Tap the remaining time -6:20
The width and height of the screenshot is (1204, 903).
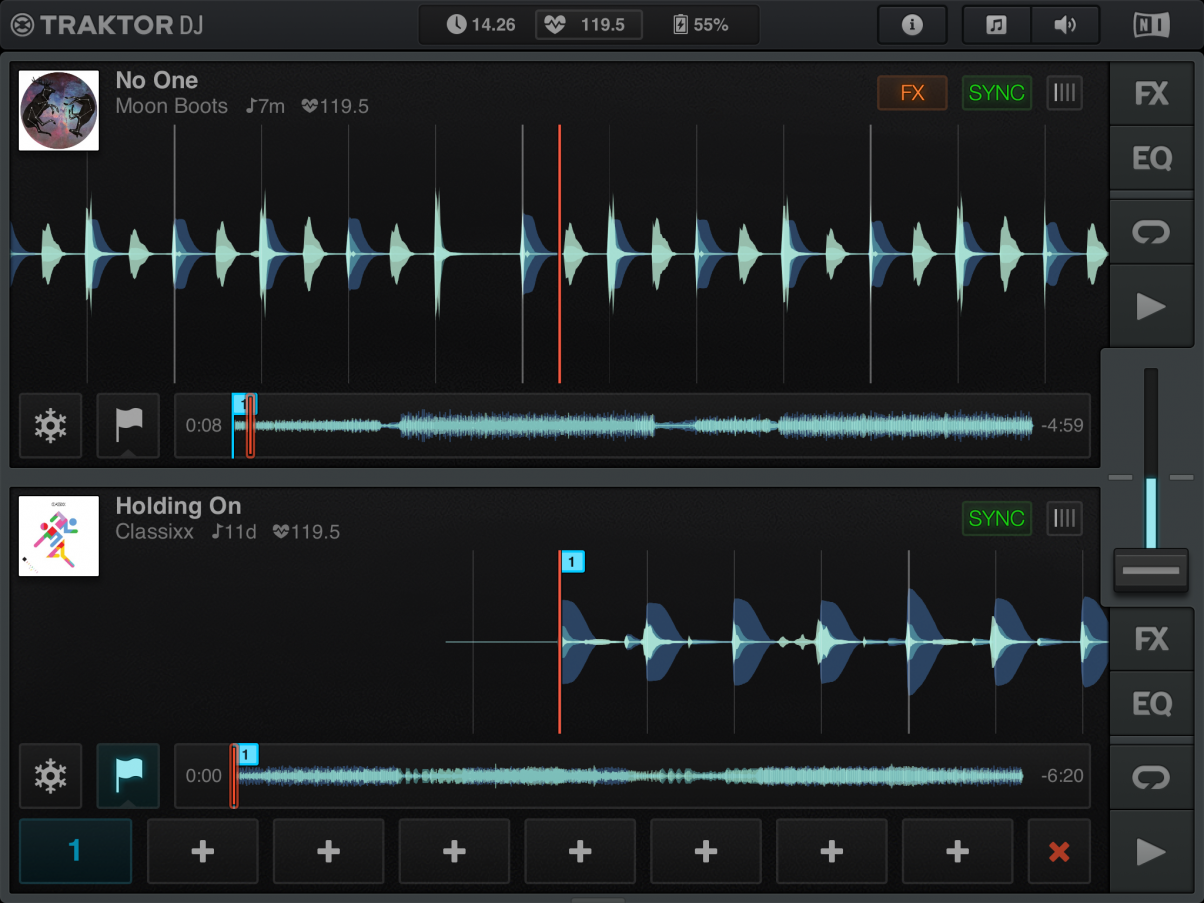click(1062, 776)
